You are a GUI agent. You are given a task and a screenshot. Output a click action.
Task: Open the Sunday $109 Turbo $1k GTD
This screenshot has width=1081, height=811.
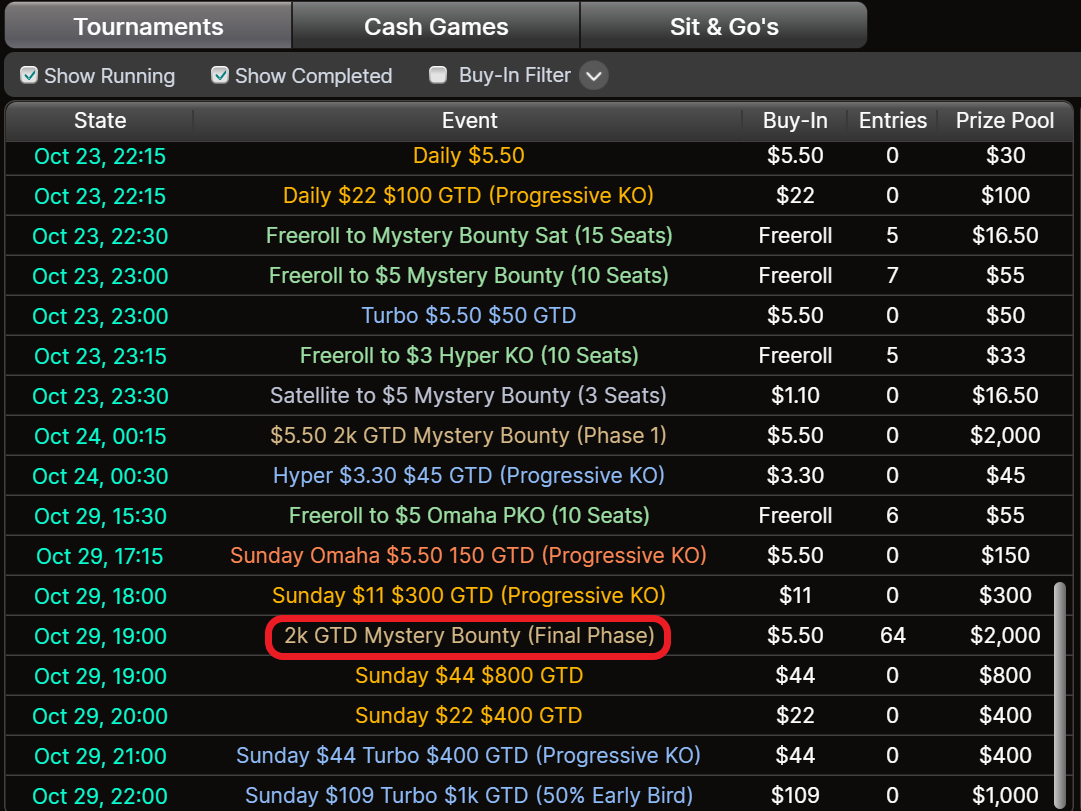point(469,795)
